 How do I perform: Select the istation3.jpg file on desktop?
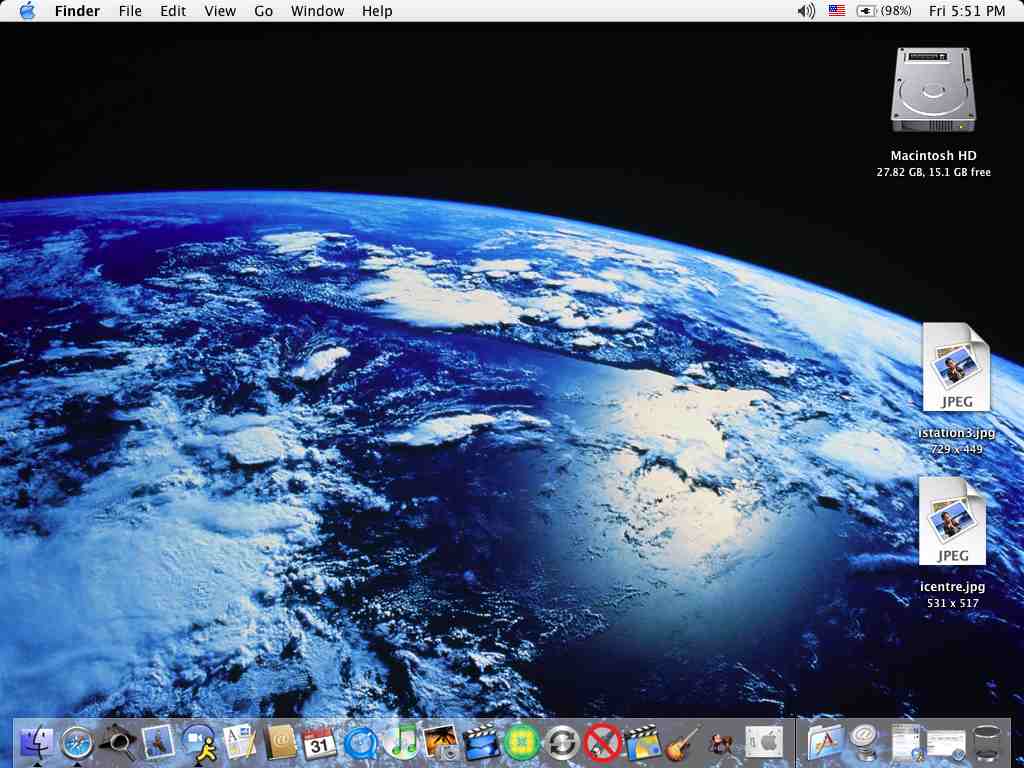956,367
